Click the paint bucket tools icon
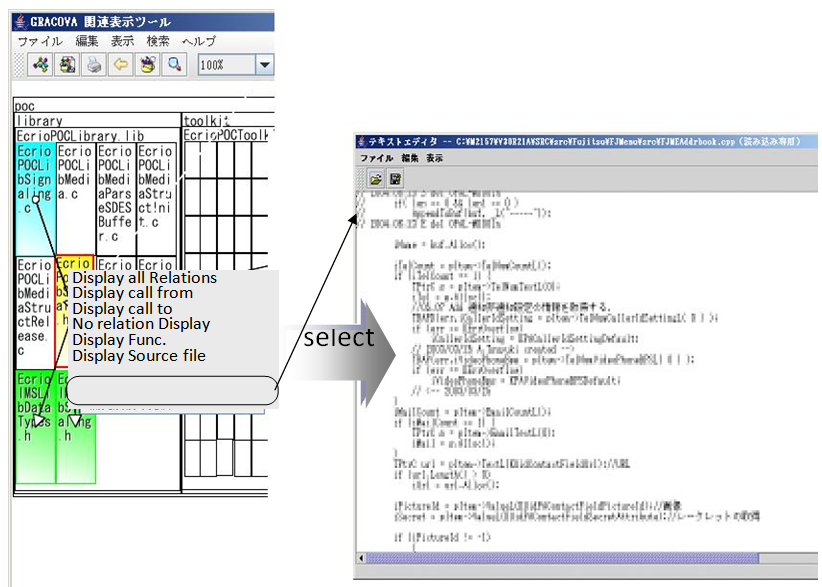This screenshot has height=587, width=822. click(147, 65)
